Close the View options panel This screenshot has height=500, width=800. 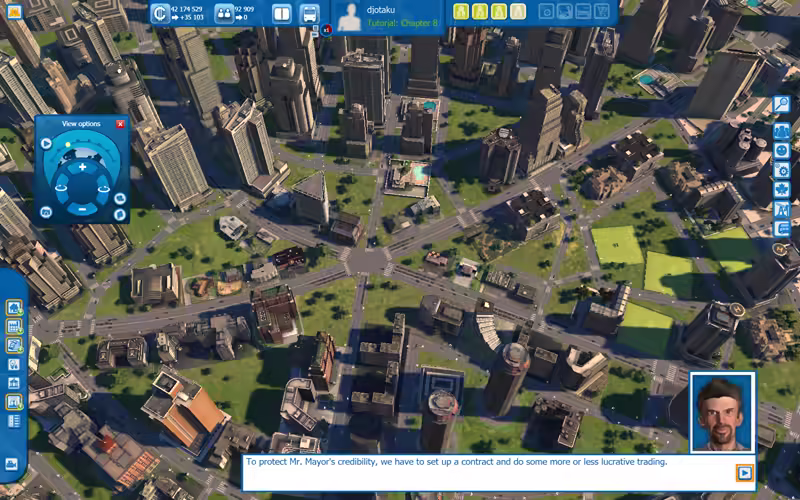(120, 124)
